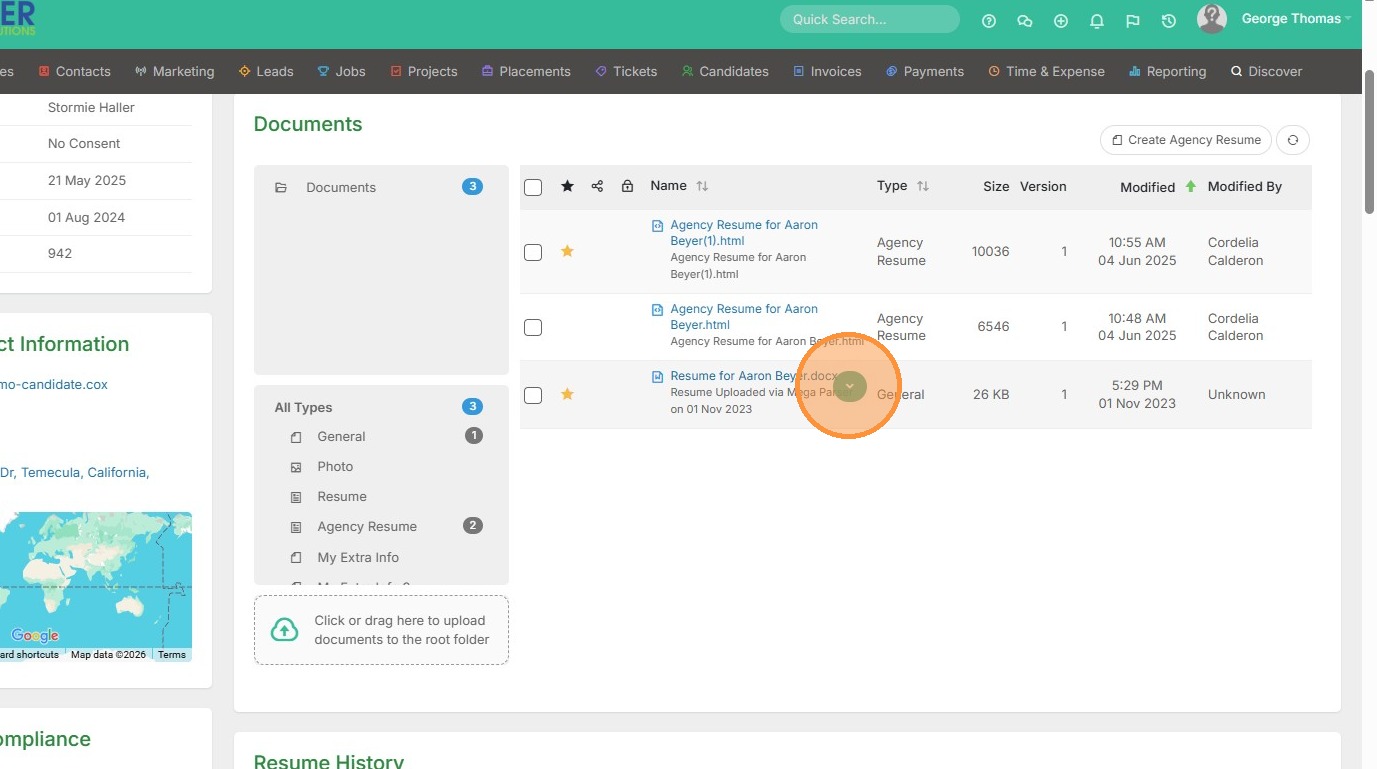1377x769 pixels.
Task: Click Create Agency Resume button
Action: (1185, 140)
